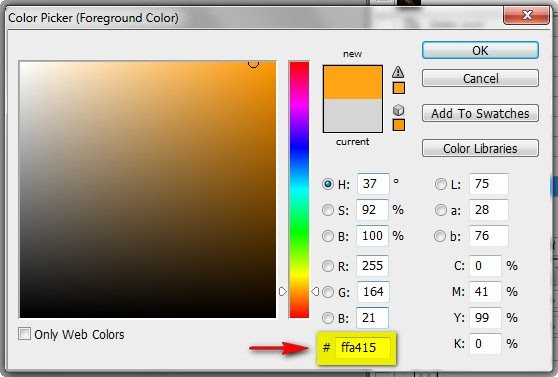
Task: Click the out-of-gamut warning triangle icon
Action: (398, 72)
